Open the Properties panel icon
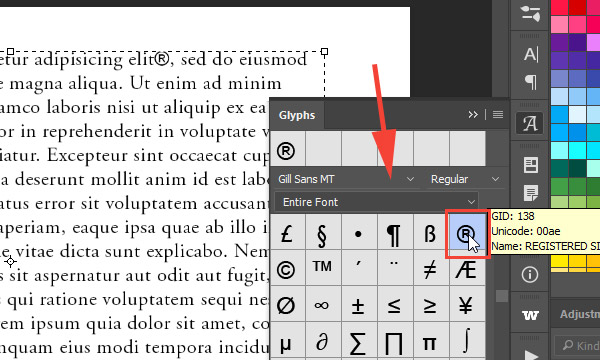This screenshot has width=600, height=360. click(530, 165)
